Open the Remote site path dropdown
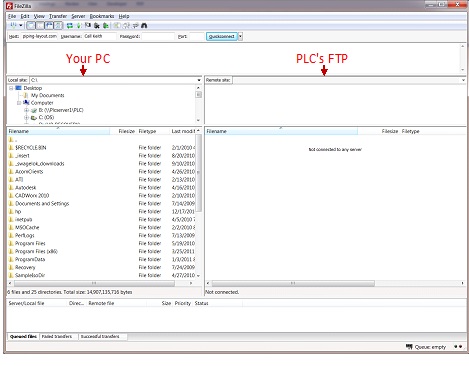Image resolution: width=469 pixels, height=366 pixels. (463, 80)
